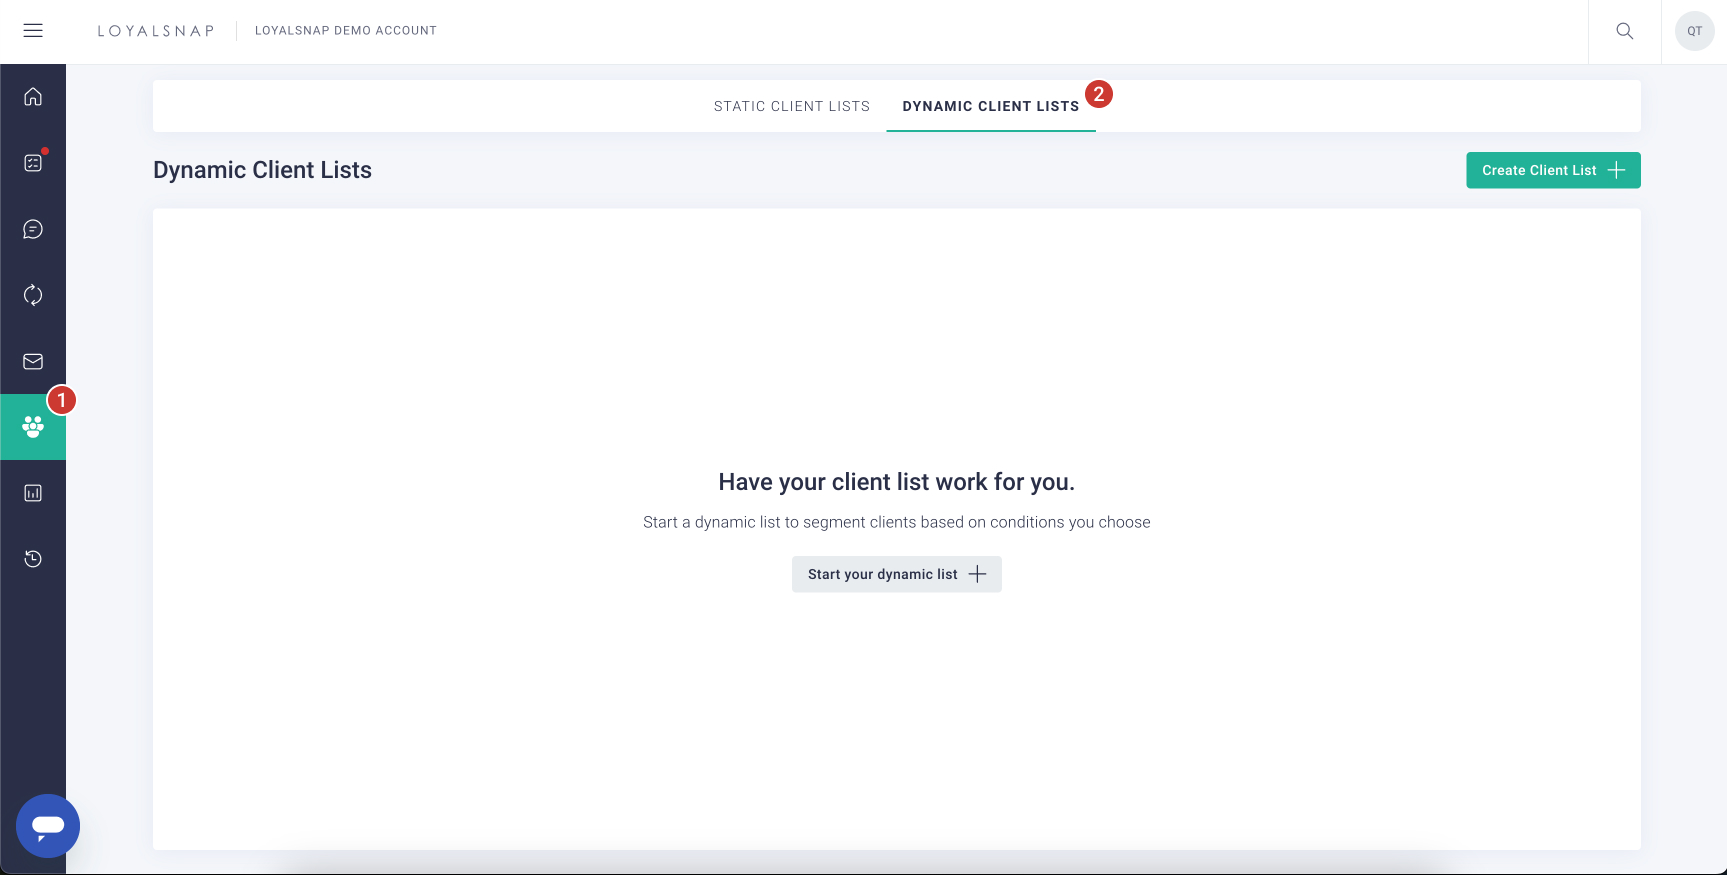Click the search magnifier icon
1727x875 pixels.
1625,31
